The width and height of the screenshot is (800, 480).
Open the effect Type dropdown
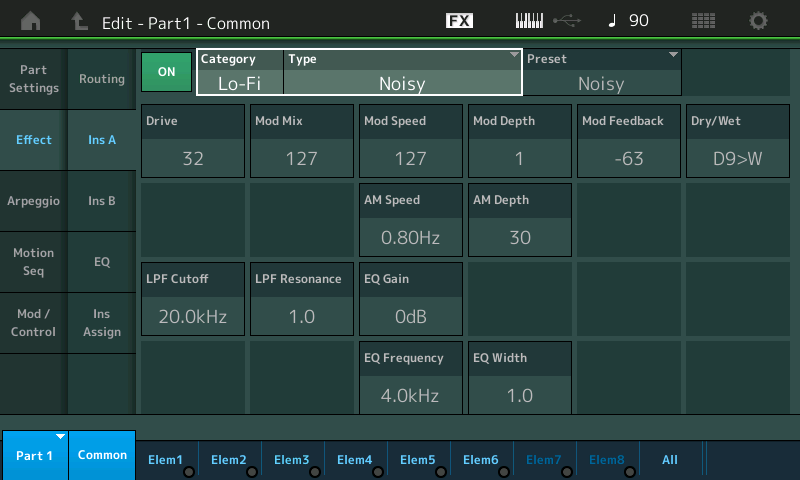[402, 73]
